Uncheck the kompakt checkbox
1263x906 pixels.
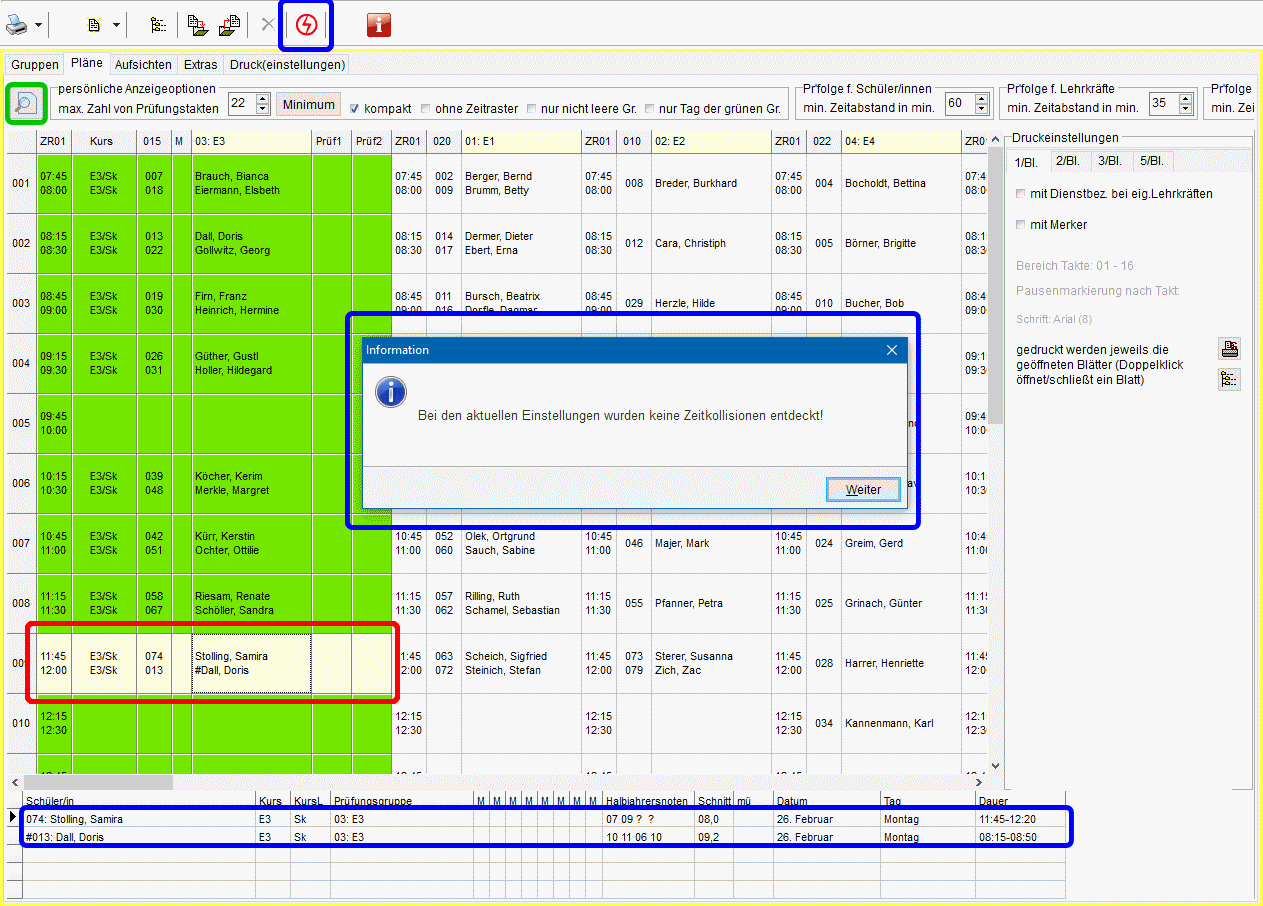(355, 109)
